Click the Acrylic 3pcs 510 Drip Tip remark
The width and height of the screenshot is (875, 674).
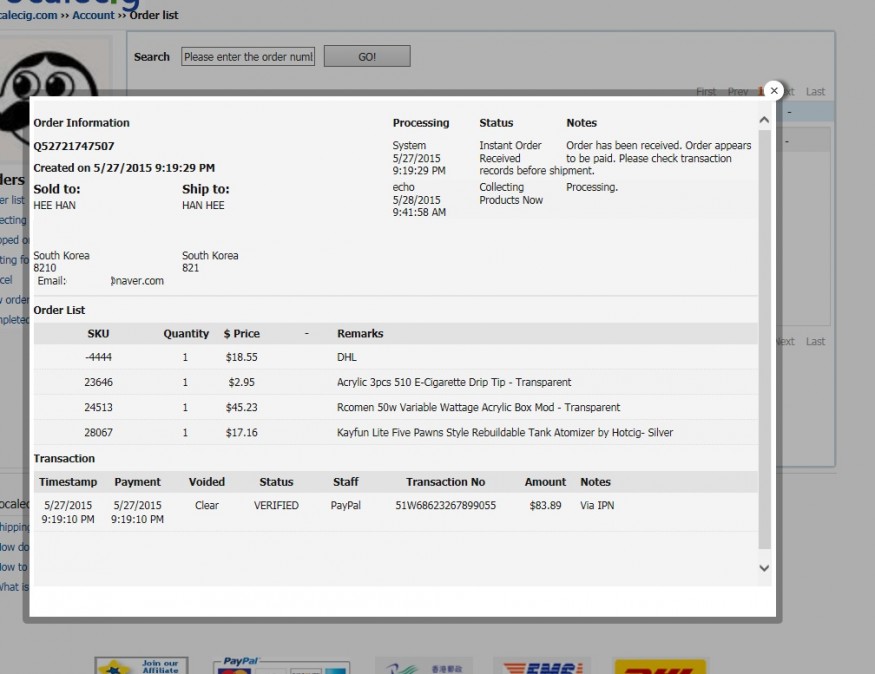[x=454, y=382]
